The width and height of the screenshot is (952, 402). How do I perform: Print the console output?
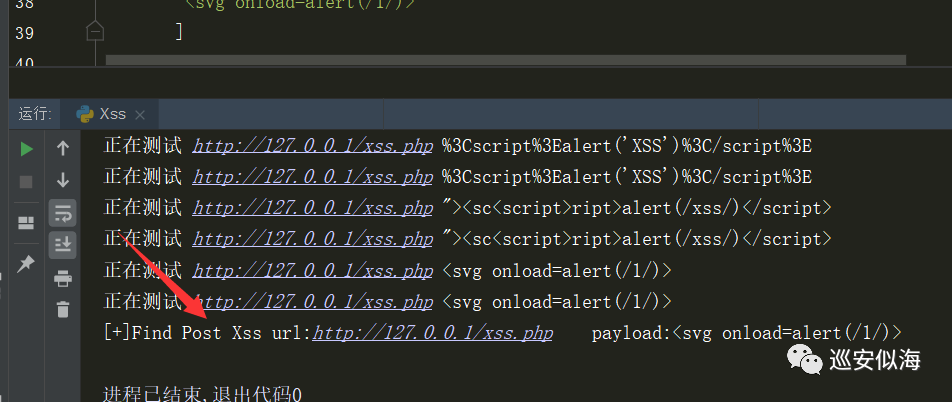pos(63,279)
